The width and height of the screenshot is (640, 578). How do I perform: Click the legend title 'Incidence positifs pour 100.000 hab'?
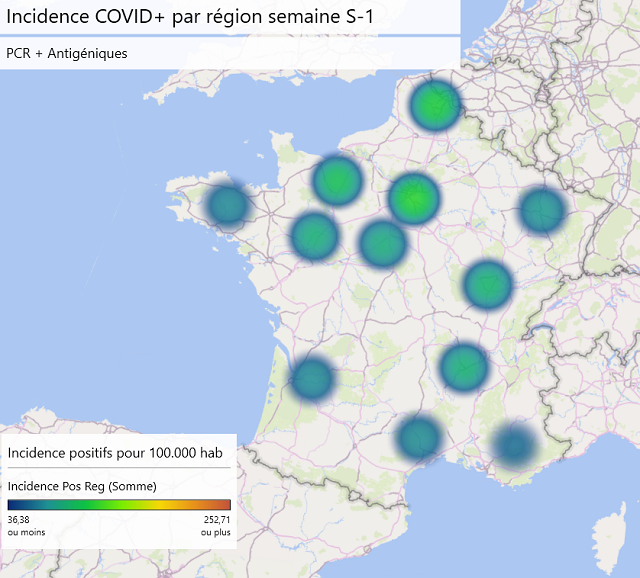point(115,453)
